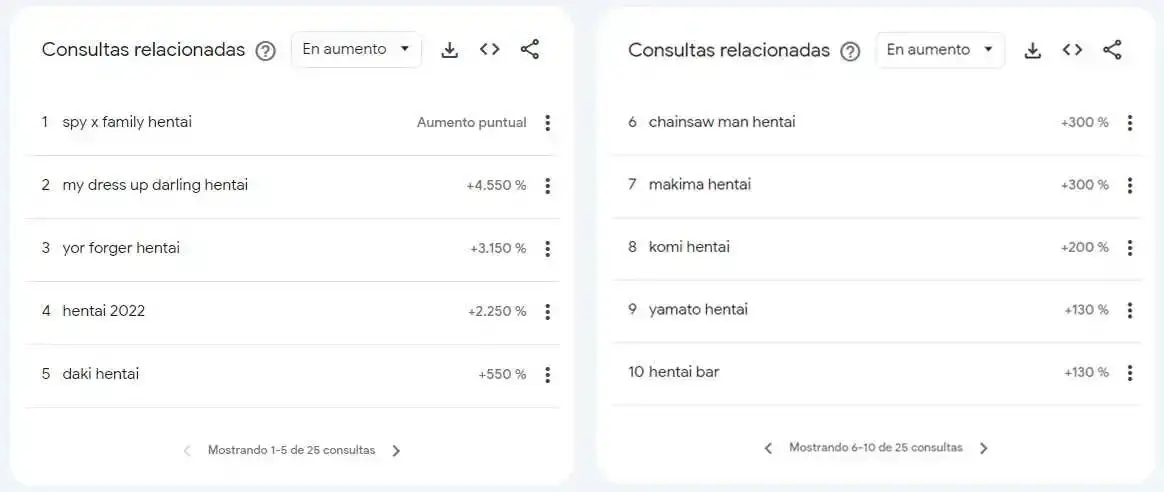Download the right related queries data
1164x492 pixels.
1033,50
